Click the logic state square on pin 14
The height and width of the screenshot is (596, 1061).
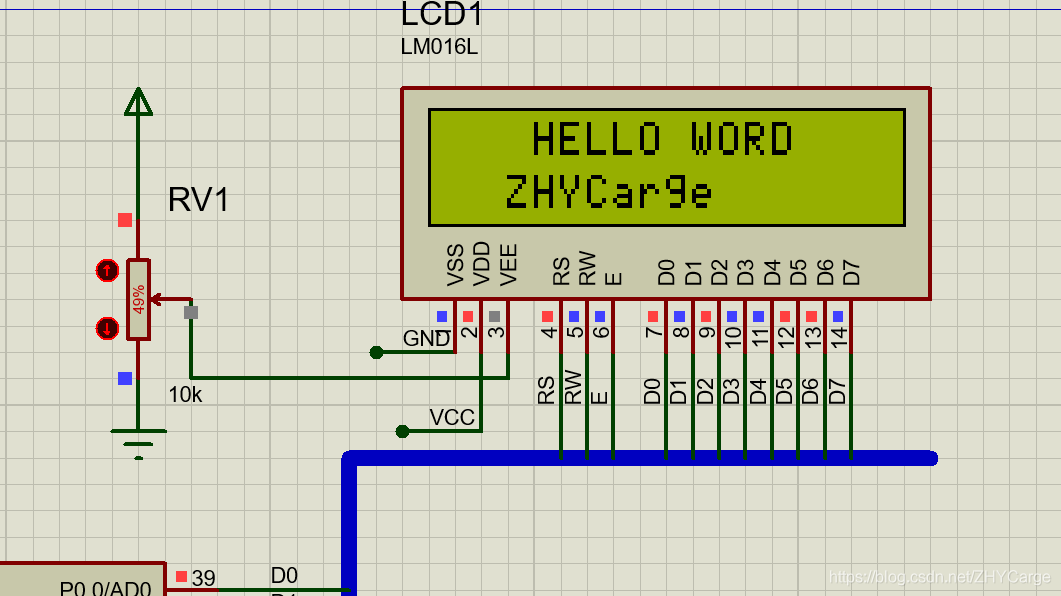pos(838,317)
